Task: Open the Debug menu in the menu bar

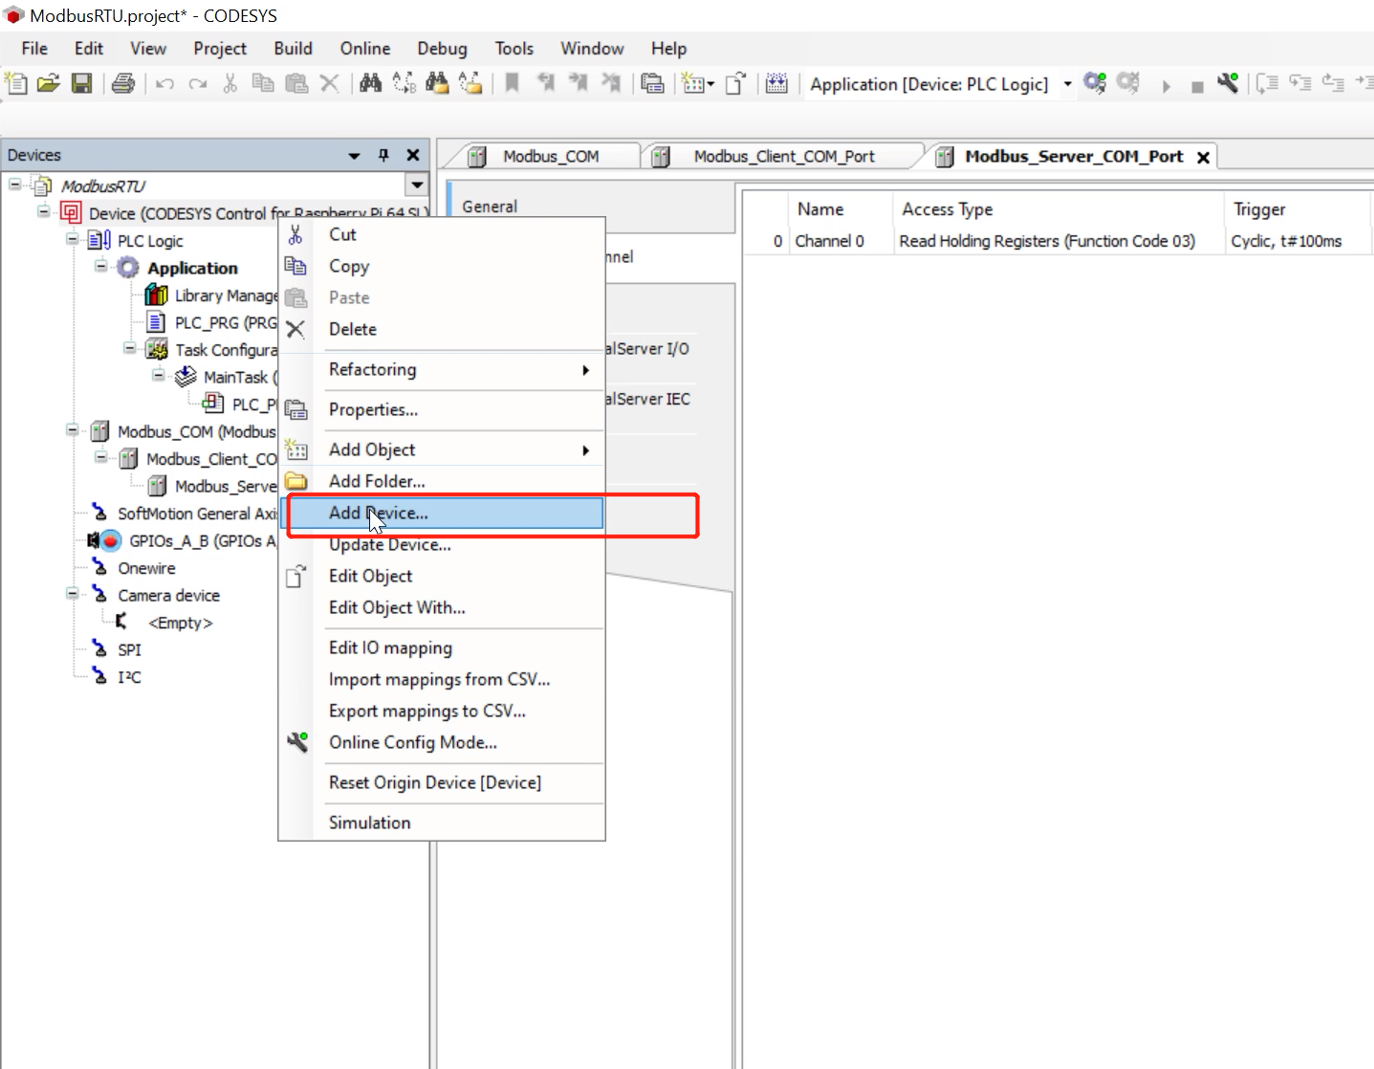Action: [442, 48]
